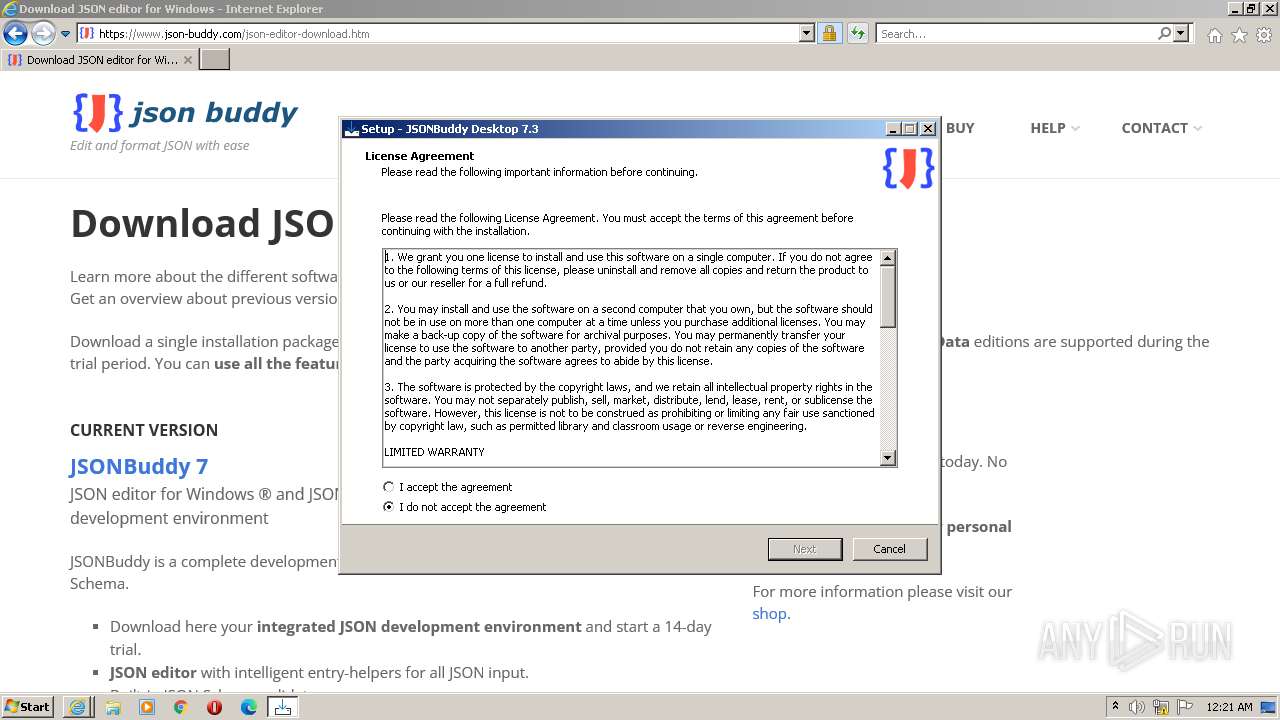Open the CONTACT menu on the website

pyautogui.click(x=1154, y=128)
